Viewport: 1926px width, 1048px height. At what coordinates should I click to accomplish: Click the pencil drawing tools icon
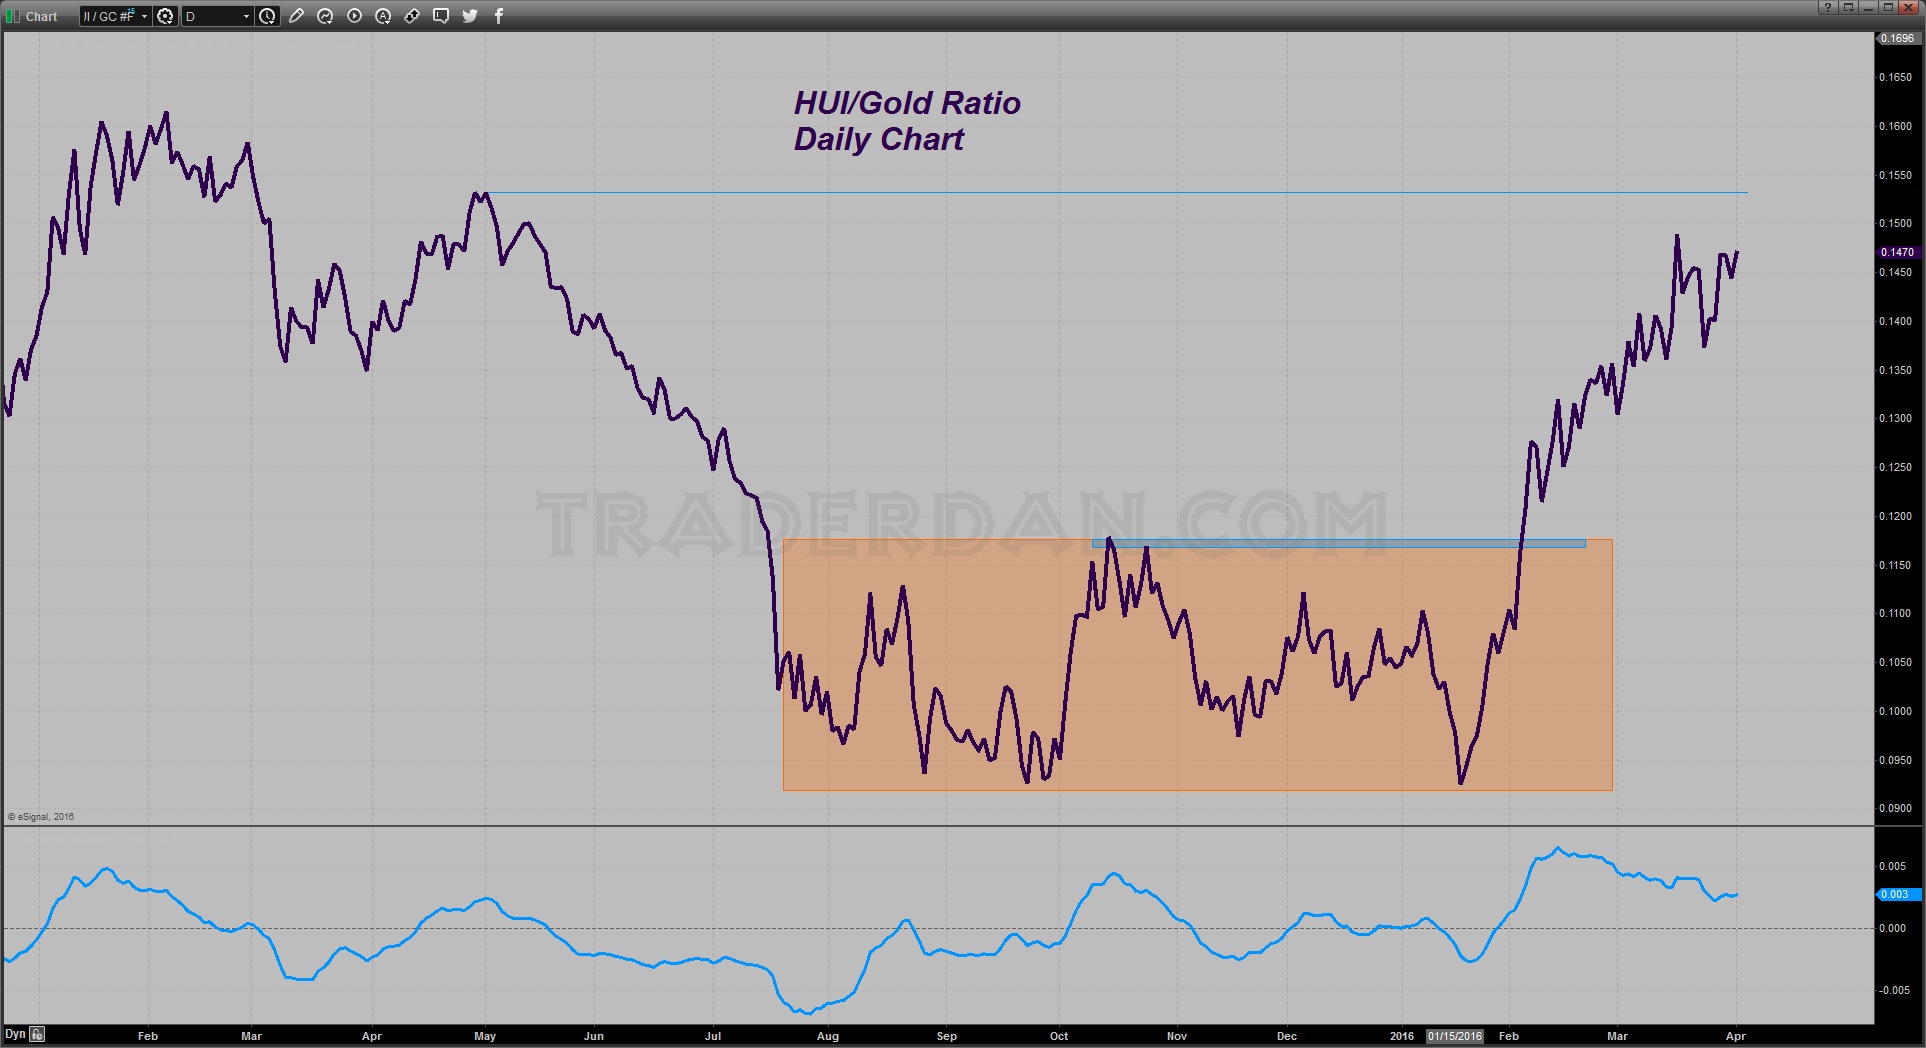(296, 16)
